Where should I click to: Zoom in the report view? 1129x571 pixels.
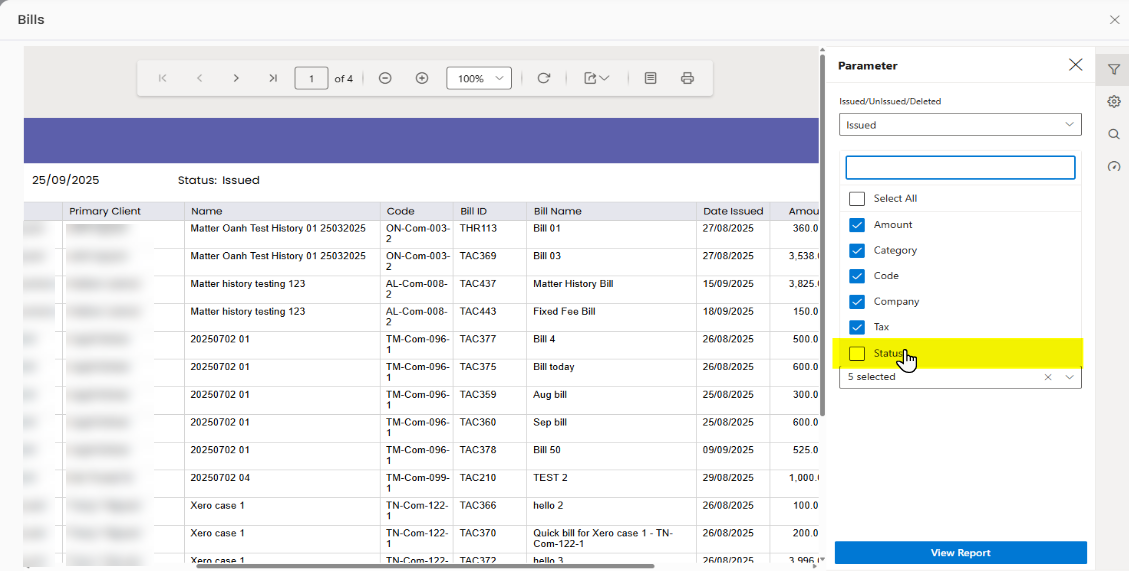[422, 78]
